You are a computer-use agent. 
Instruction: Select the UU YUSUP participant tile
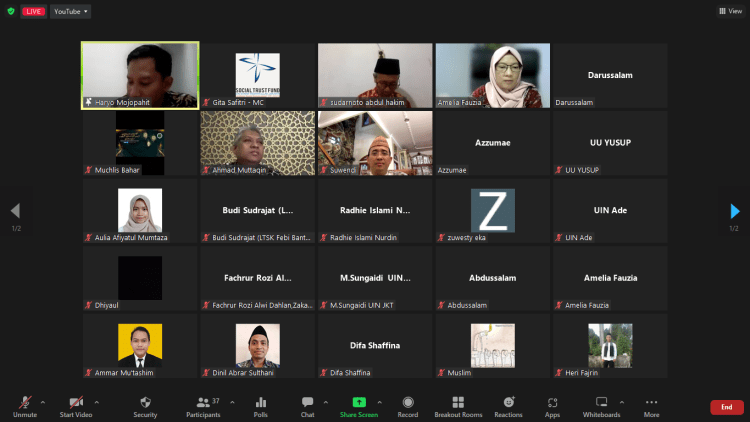pyautogui.click(x=610, y=143)
